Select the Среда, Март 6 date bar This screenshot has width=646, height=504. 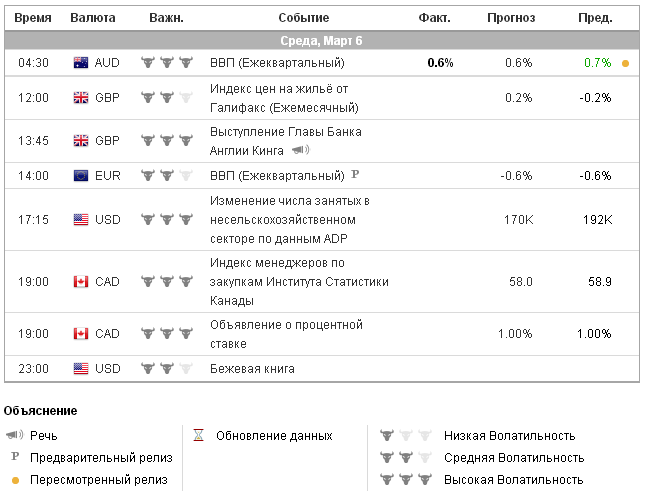tap(322, 41)
